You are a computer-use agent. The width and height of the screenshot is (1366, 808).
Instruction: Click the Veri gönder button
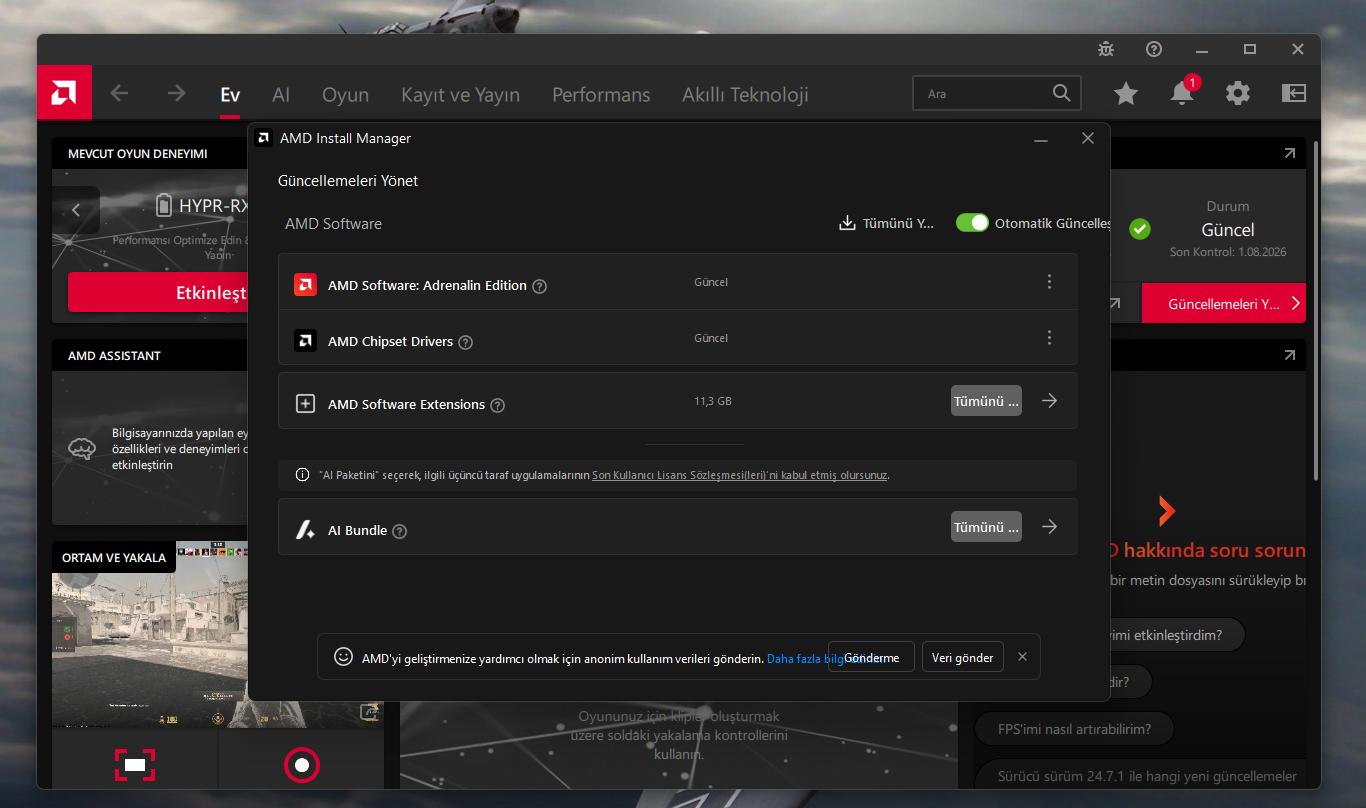coord(962,657)
